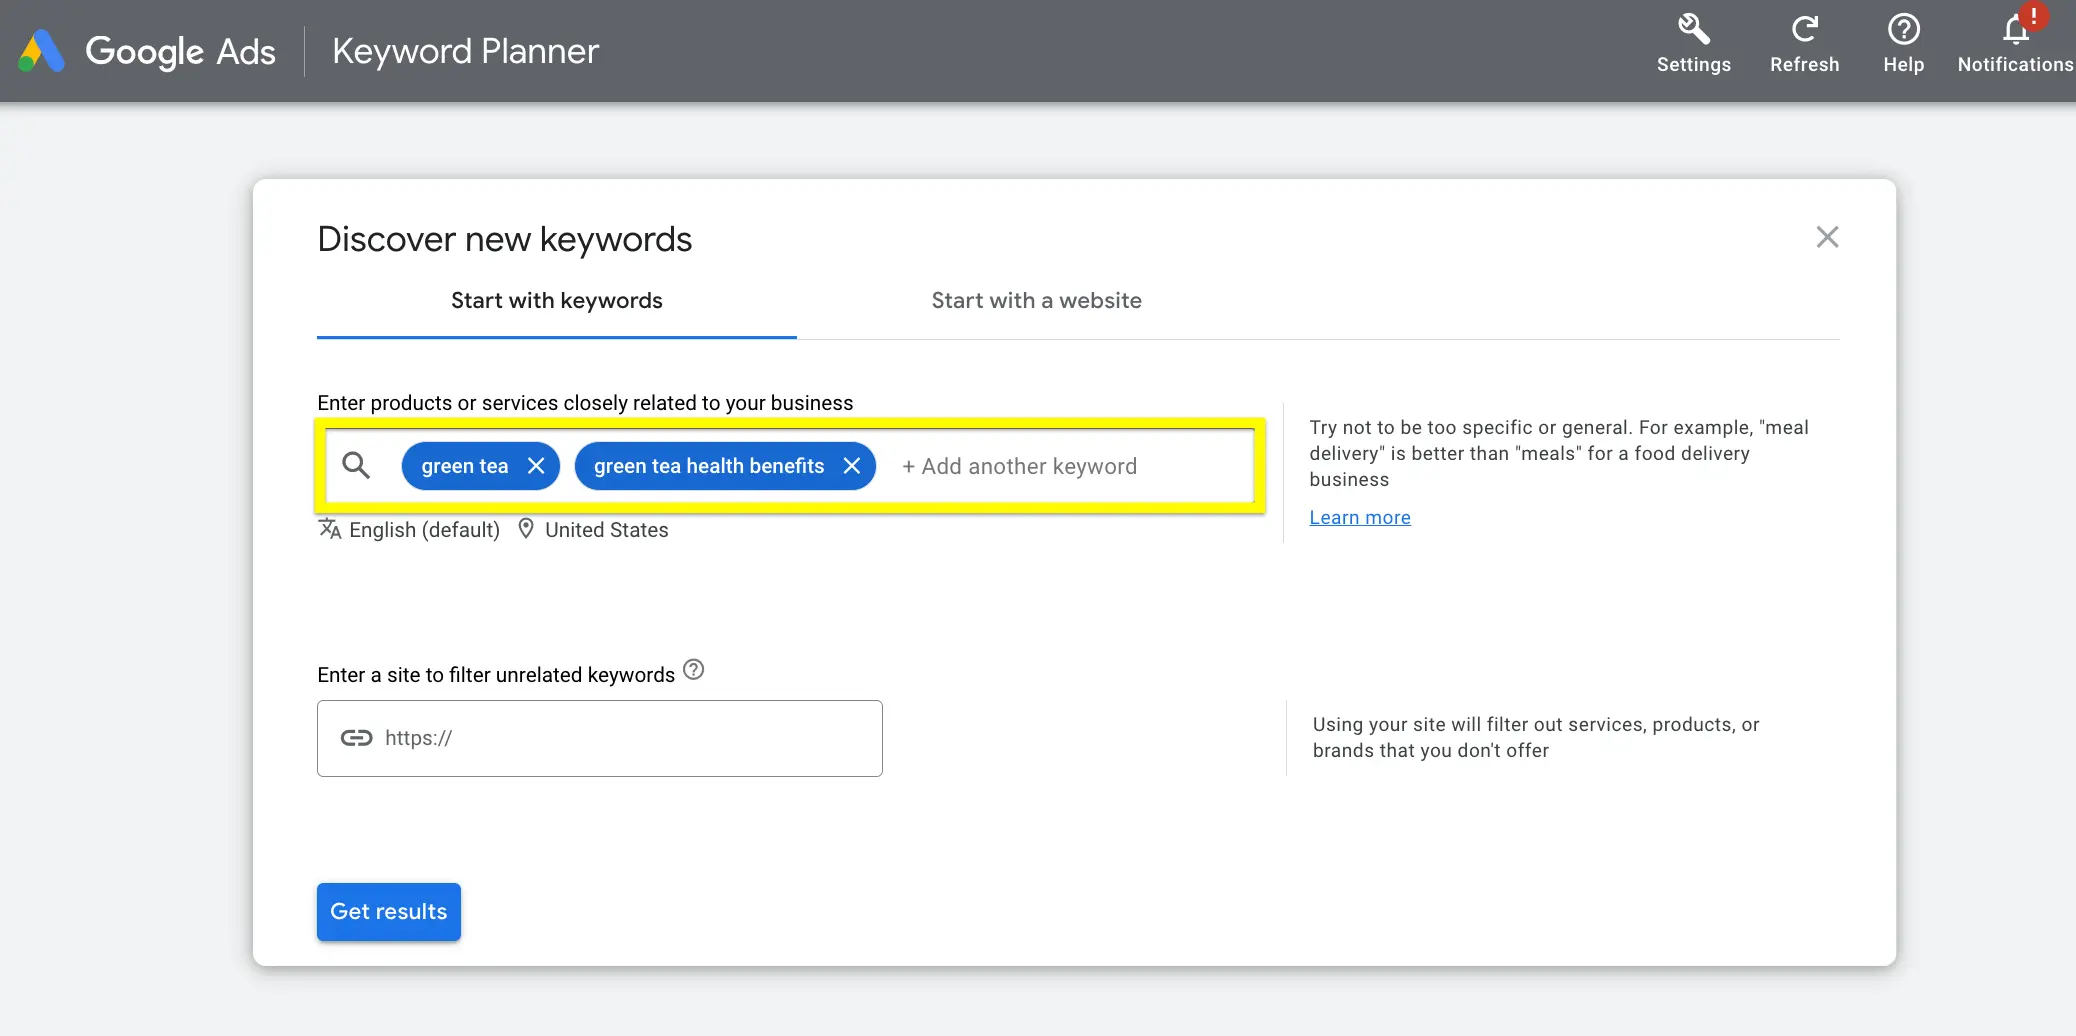Select the 'green tea health benefits' chip
This screenshot has width=2076, height=1036.
click(708, 466)
